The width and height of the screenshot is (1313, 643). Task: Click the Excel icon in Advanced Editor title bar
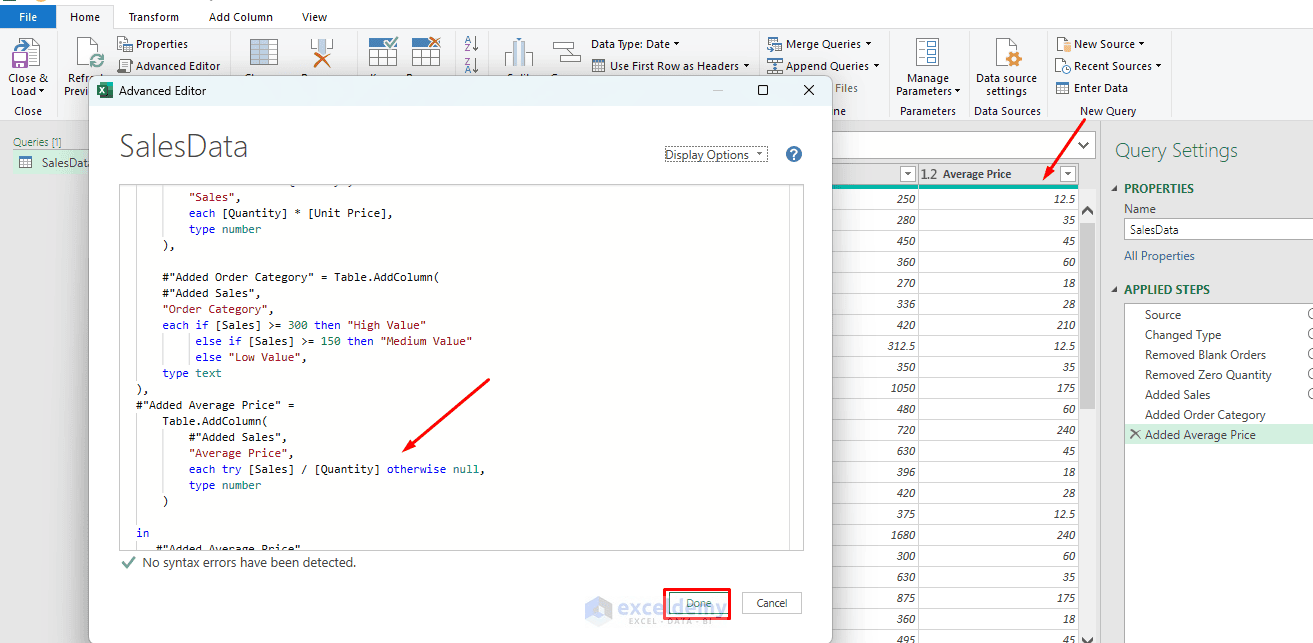point(104,90)
